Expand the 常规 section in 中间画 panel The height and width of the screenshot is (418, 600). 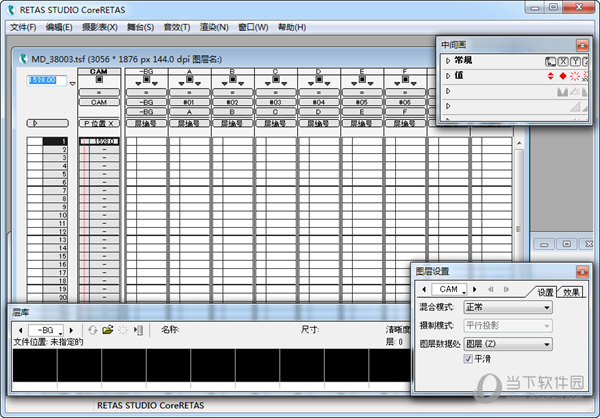[448, 61]
